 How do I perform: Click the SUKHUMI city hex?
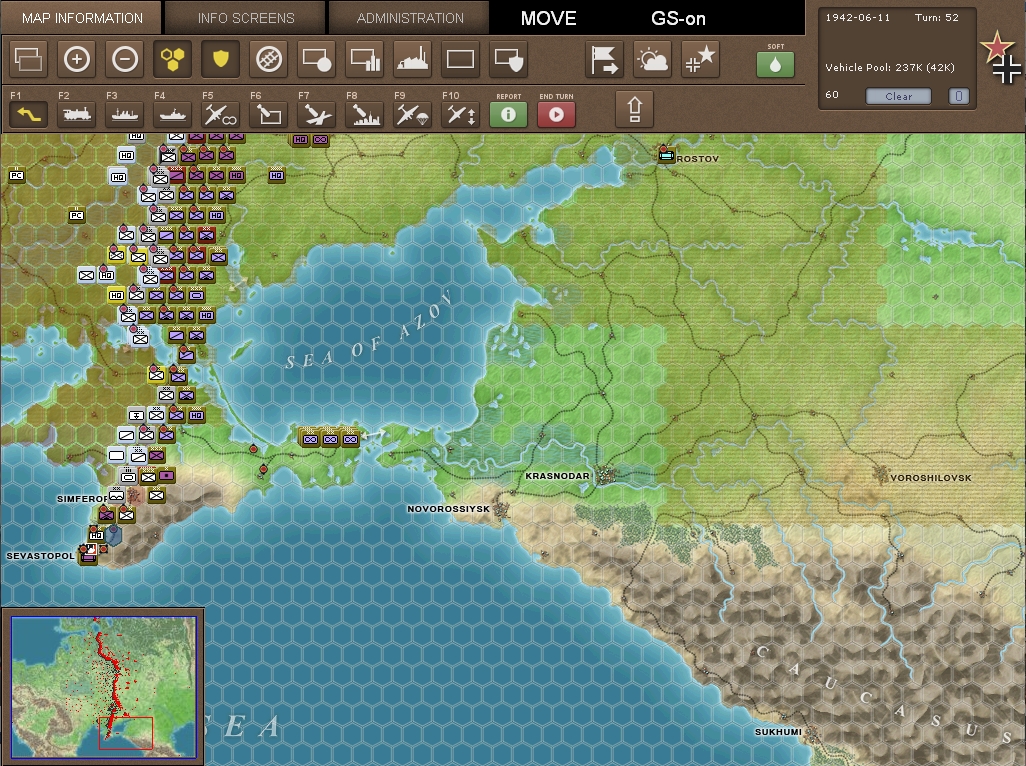(x=812, y=731)
